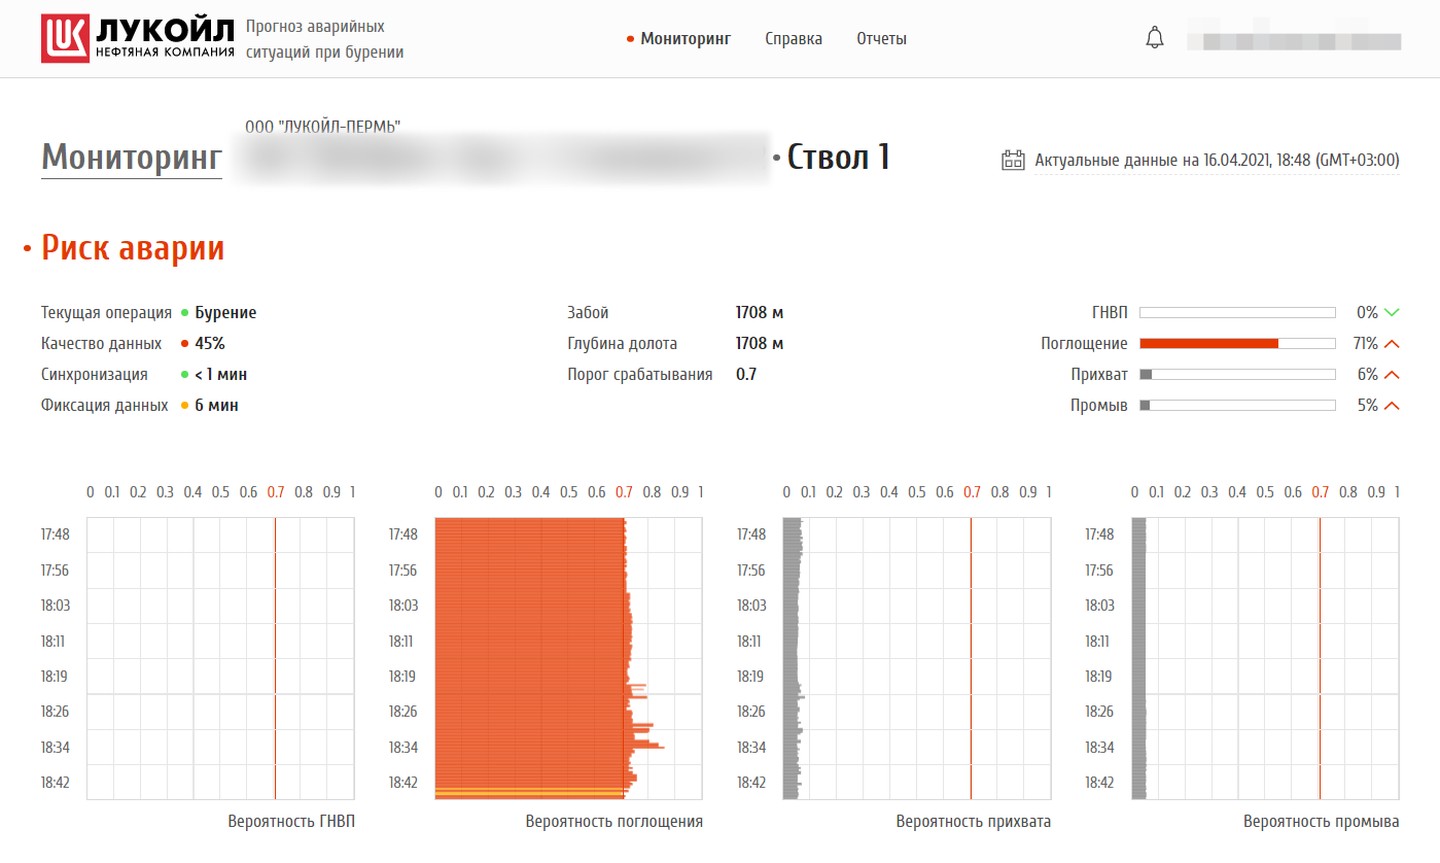
Task: Click the red up arrow next to Поглощение 71%
Action: [1392, 343]
